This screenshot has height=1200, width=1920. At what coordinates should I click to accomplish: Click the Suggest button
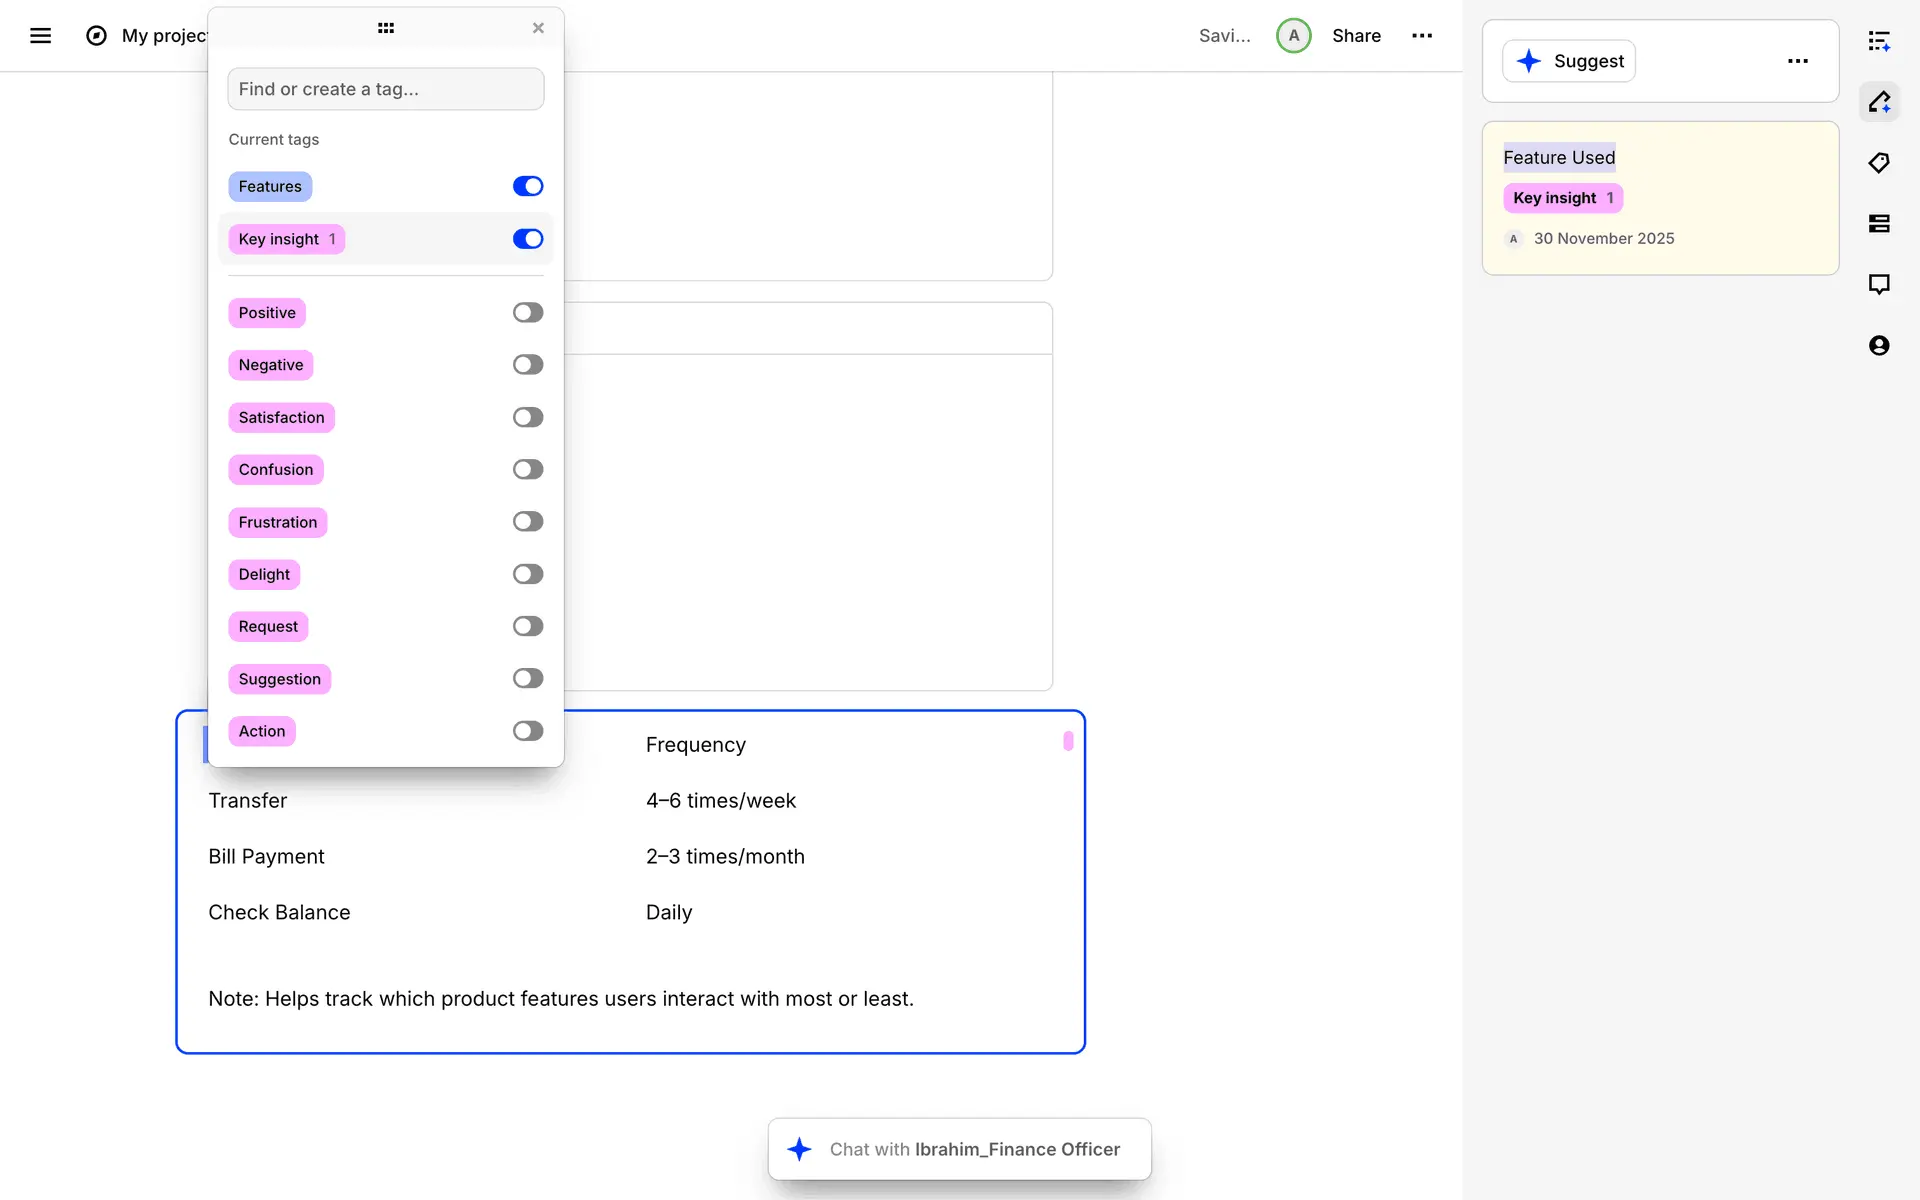1568,61
